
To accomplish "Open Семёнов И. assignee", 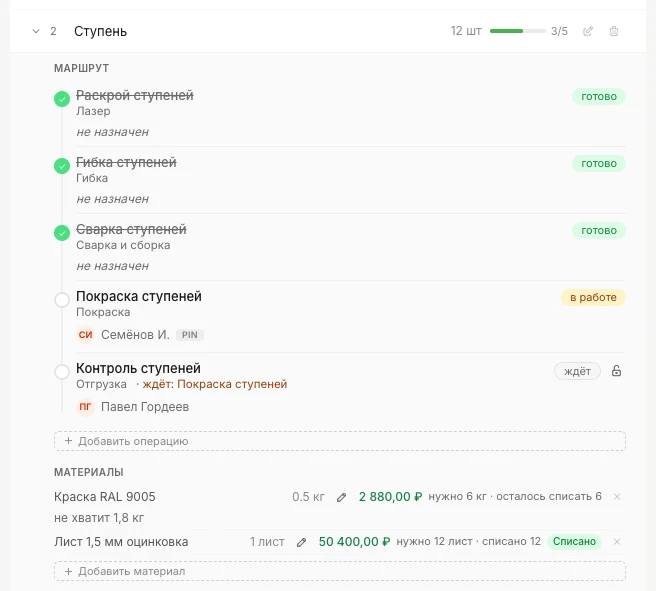I will click(x=135, y=335).
